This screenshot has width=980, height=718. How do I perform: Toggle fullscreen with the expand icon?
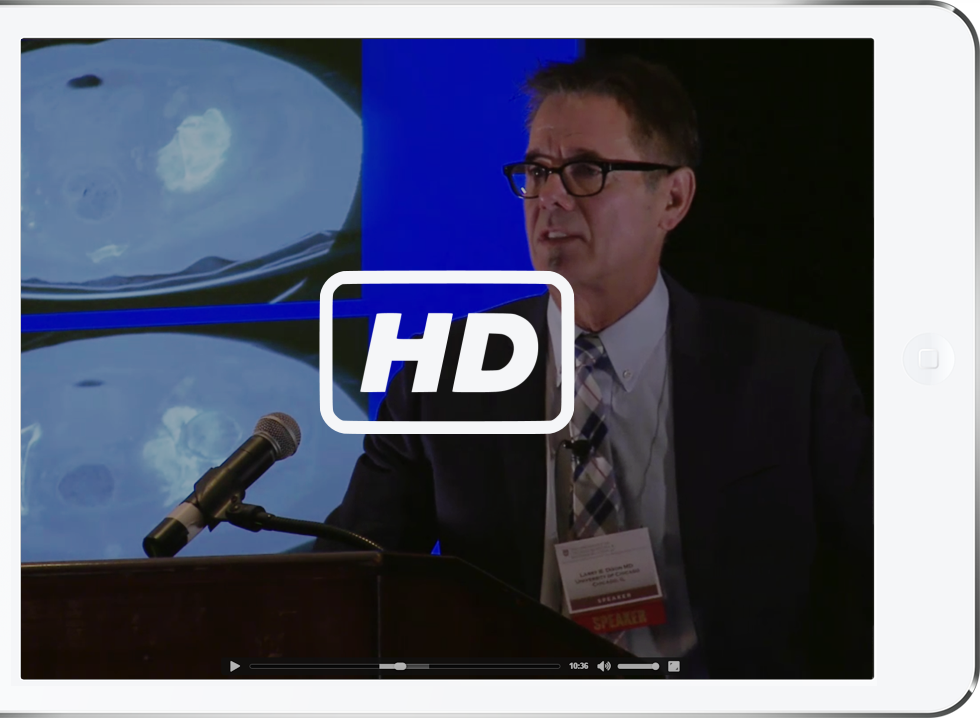pyautogui.click(x=674, y=666)
